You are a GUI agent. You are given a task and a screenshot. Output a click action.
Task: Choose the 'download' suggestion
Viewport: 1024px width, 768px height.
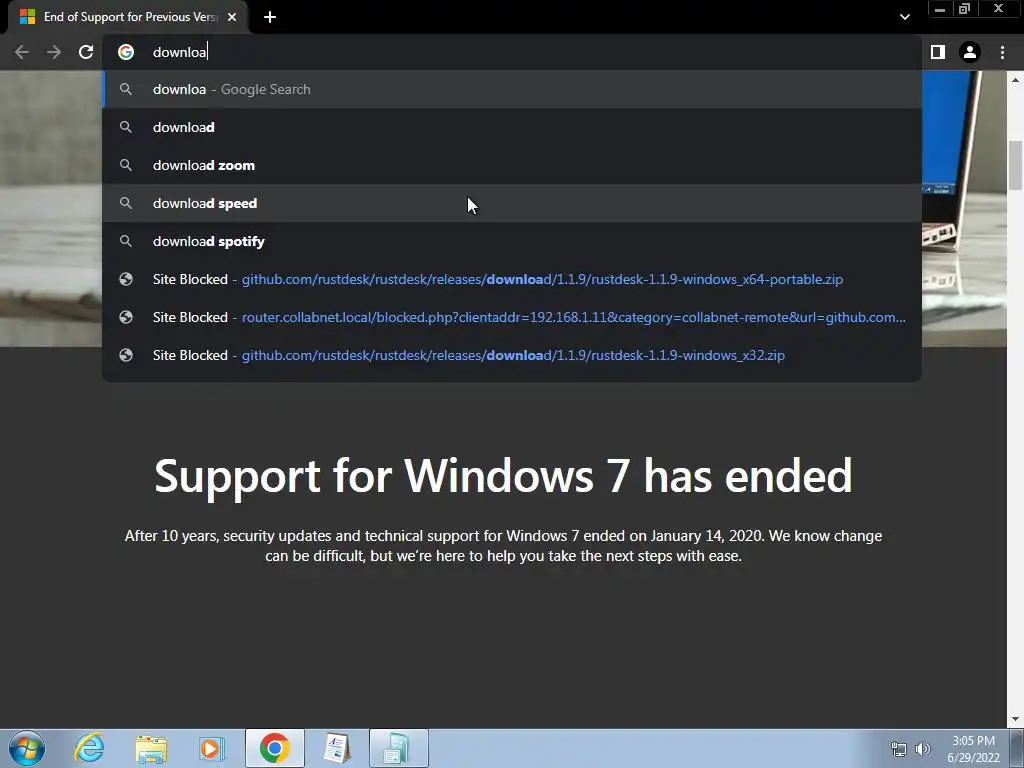point(512,127)
